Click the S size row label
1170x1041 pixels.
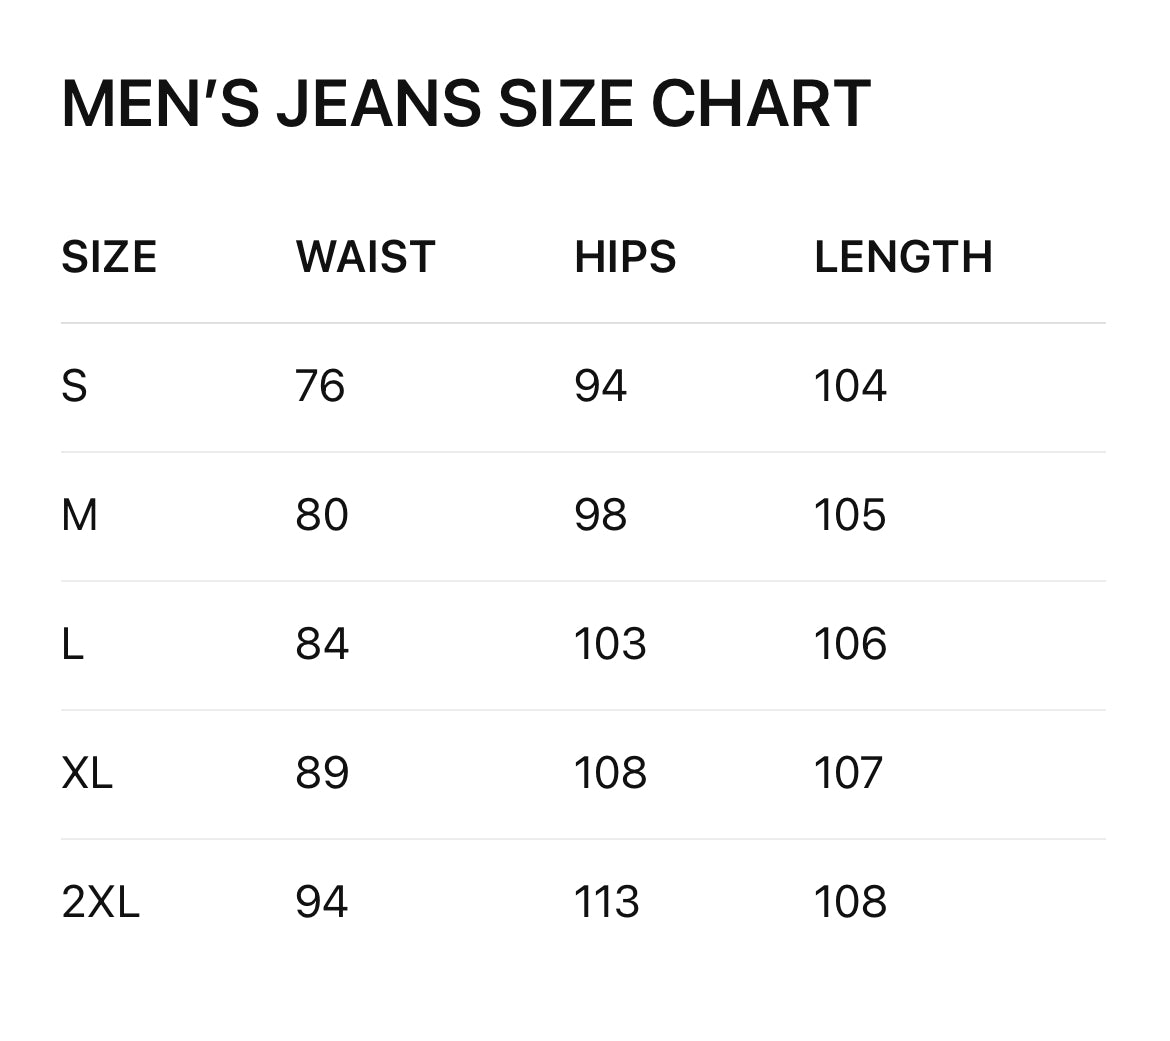pyautogui.click(x=74, y=386)
